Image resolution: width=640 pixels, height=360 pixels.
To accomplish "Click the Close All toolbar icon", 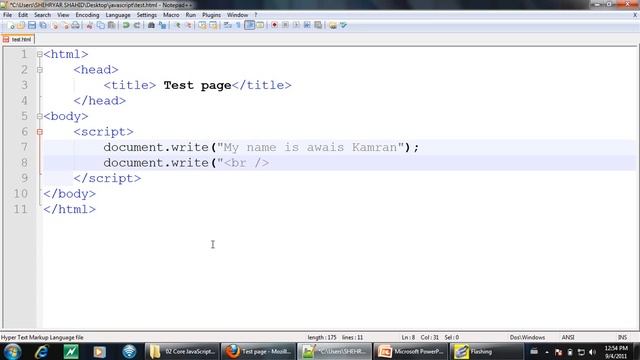I will (x=65, y=25).
